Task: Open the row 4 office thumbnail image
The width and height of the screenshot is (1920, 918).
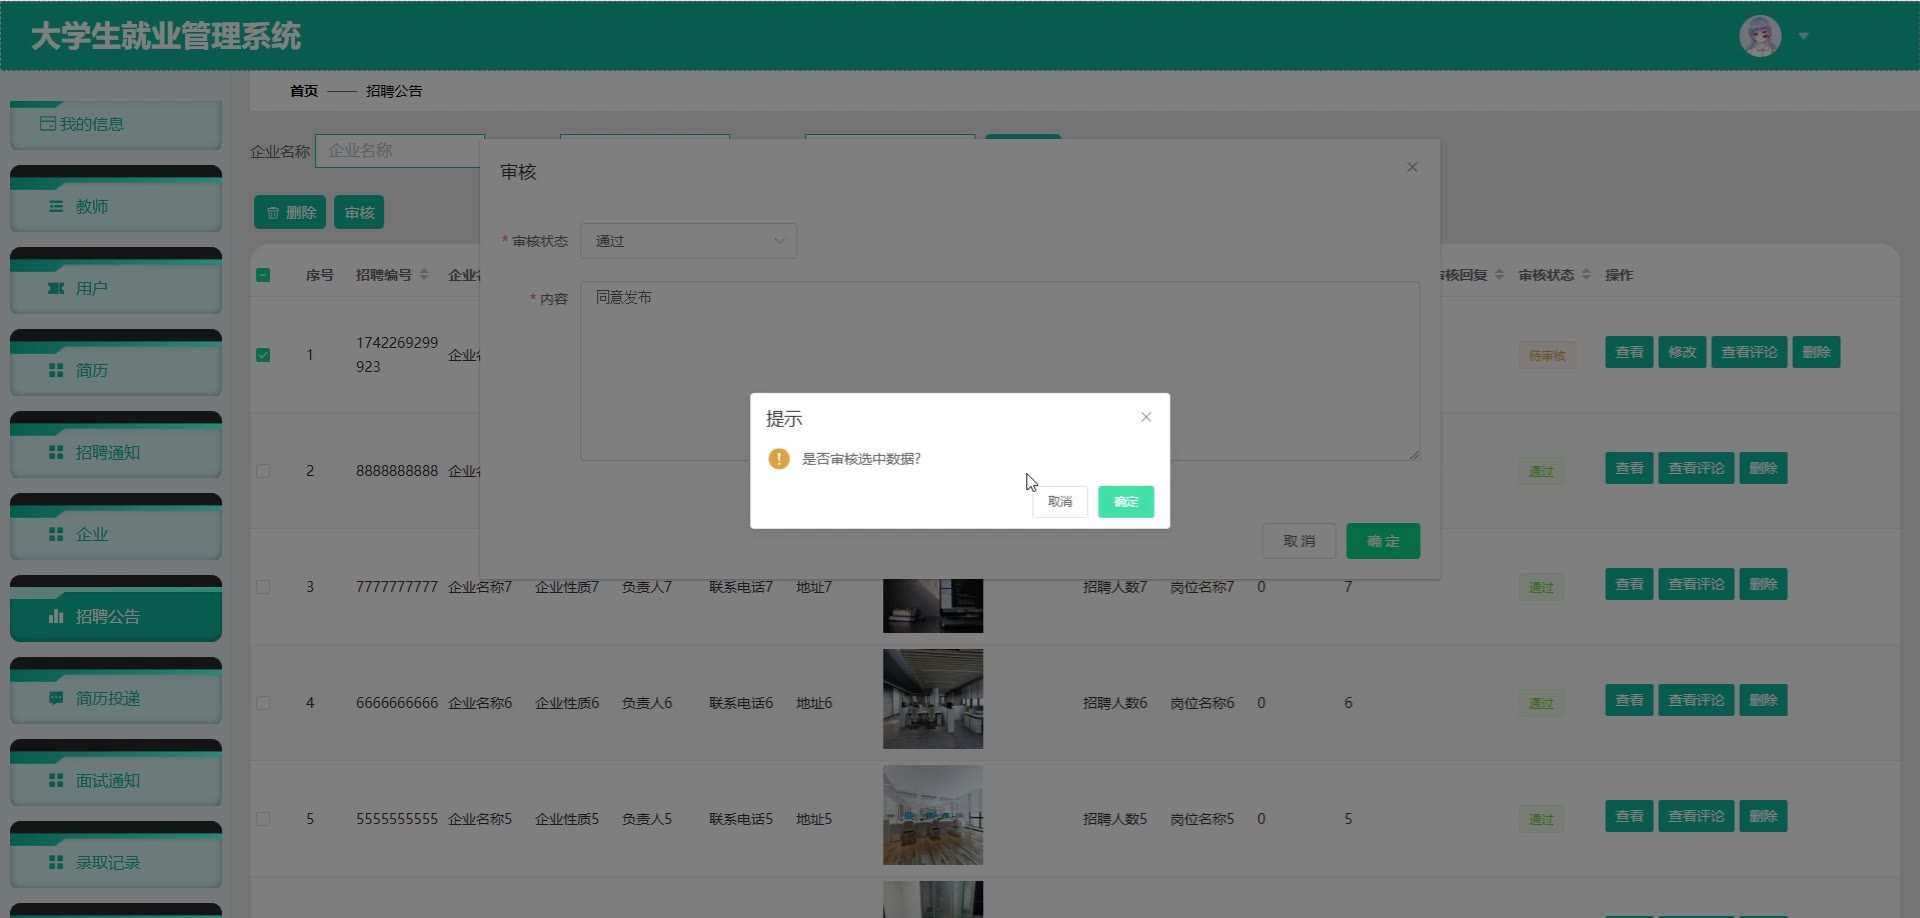Action: tap(932, 699)
